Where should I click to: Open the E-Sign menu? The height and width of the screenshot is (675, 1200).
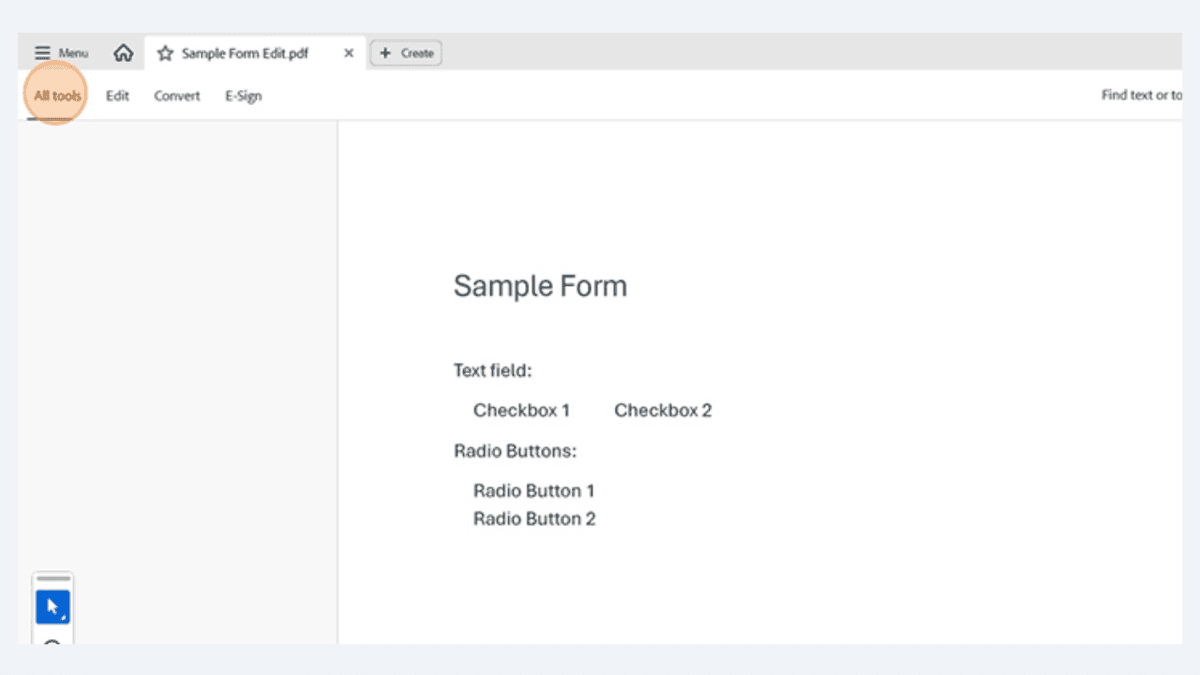(x=243, y=95)
